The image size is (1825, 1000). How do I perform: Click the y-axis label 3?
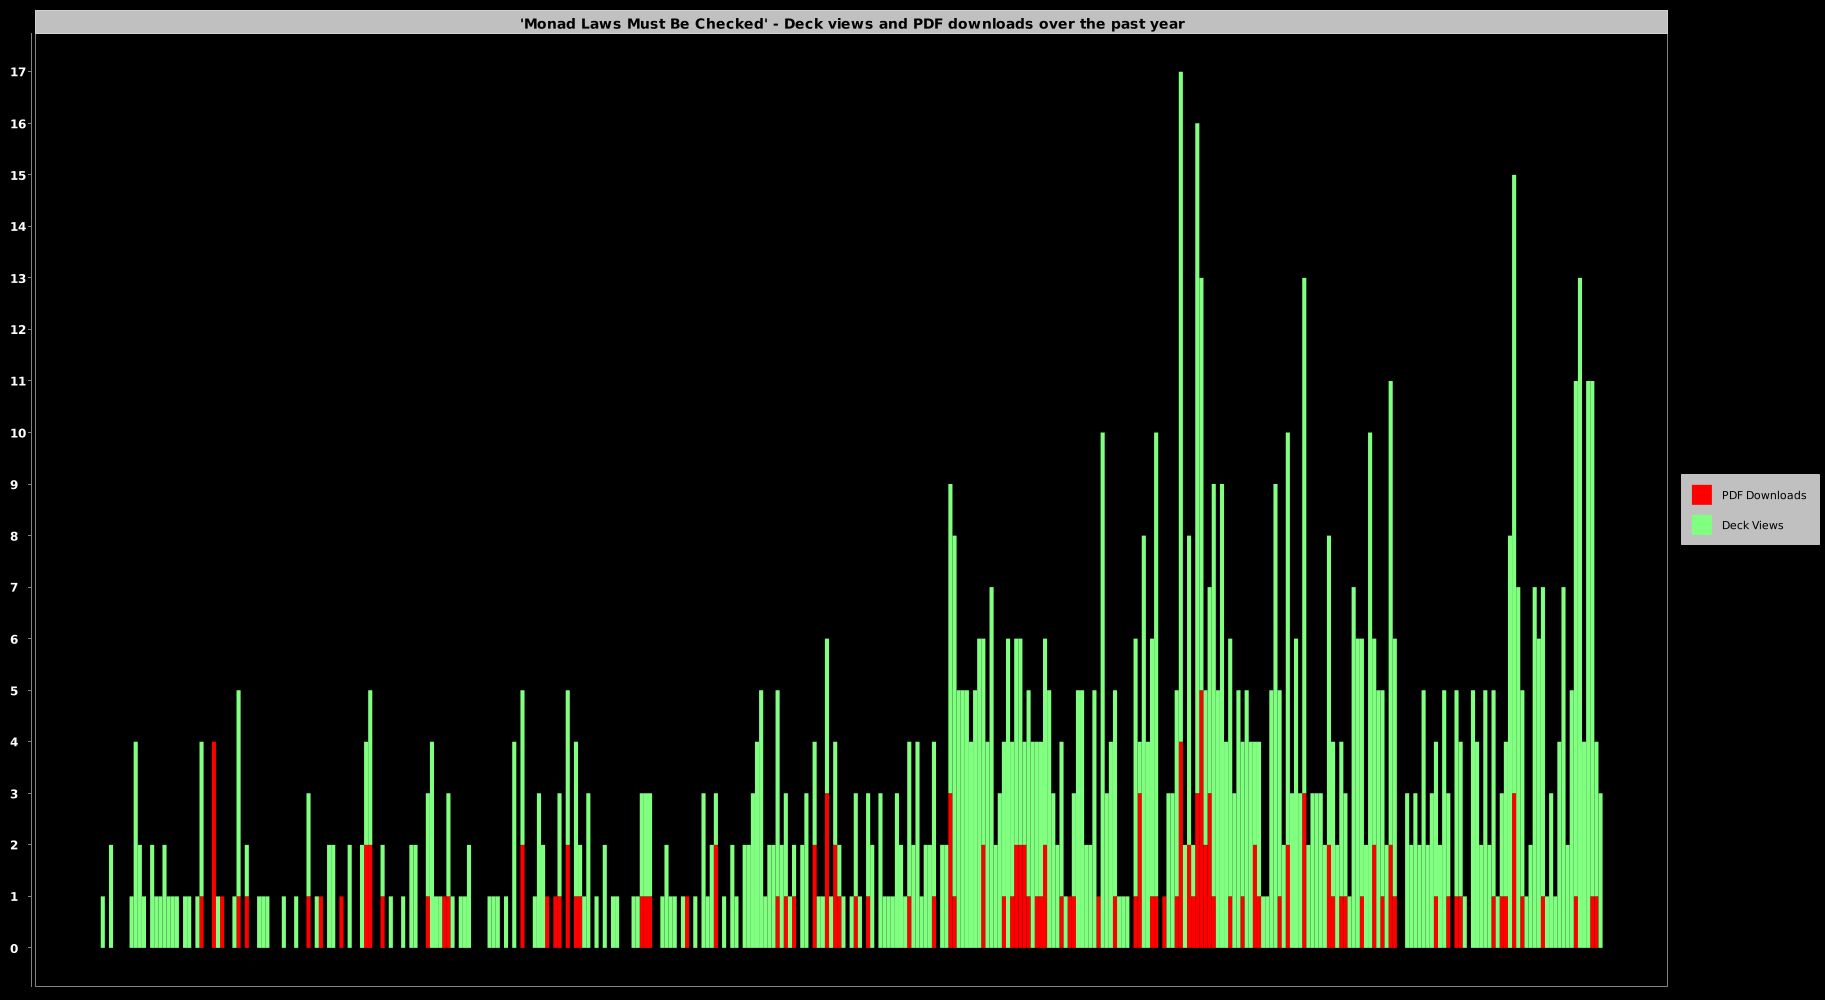tap(14, 793)
